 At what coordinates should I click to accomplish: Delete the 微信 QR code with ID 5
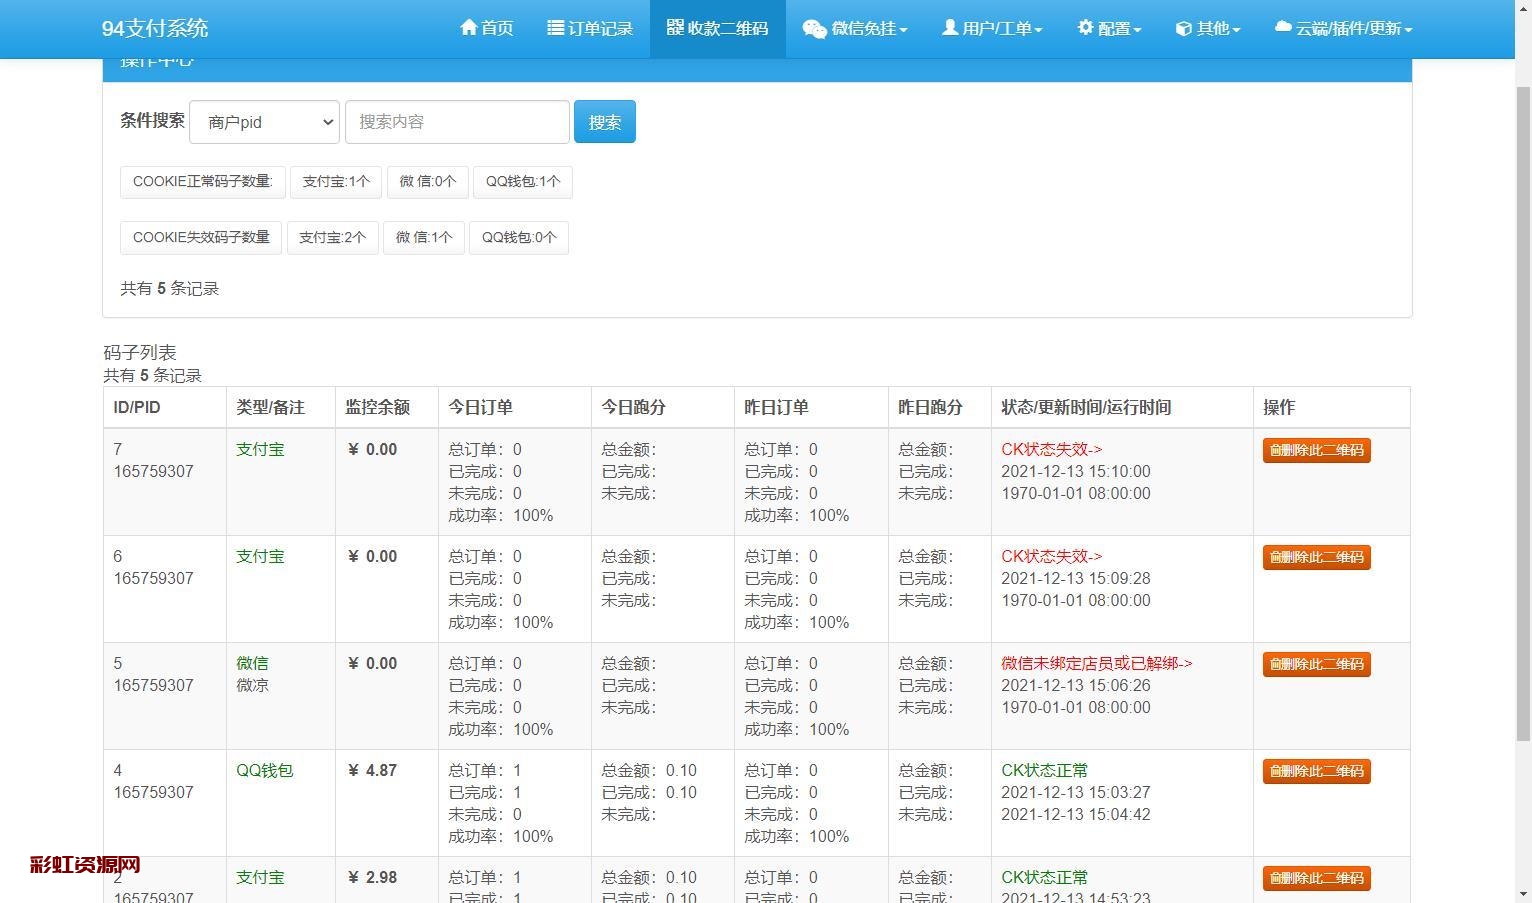pyautogui.click(x=1316, y=664)
